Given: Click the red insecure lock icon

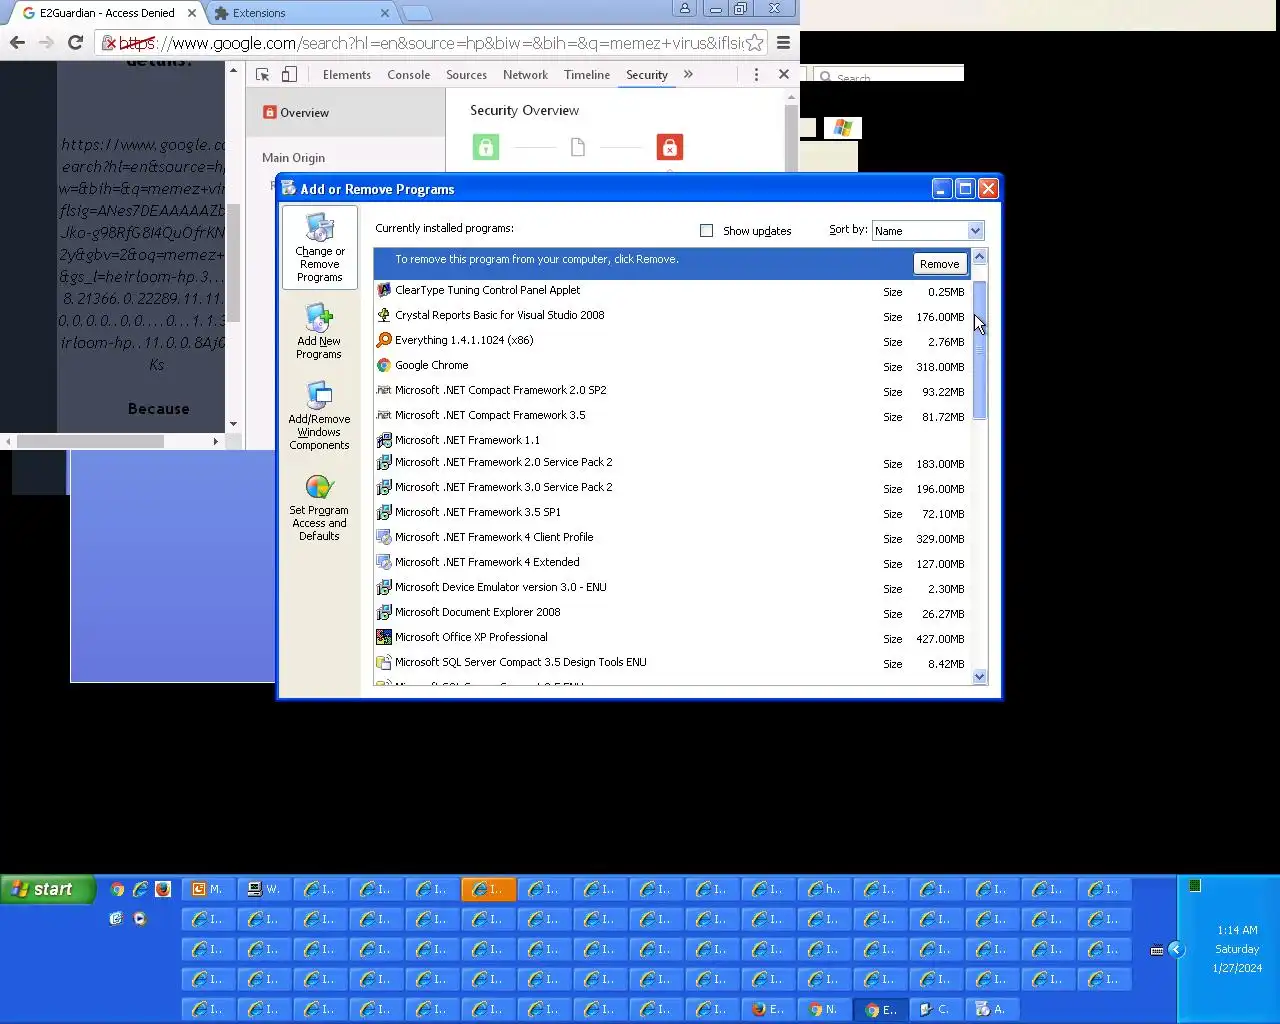Looking at the screenshot, I should click(669, 147).
